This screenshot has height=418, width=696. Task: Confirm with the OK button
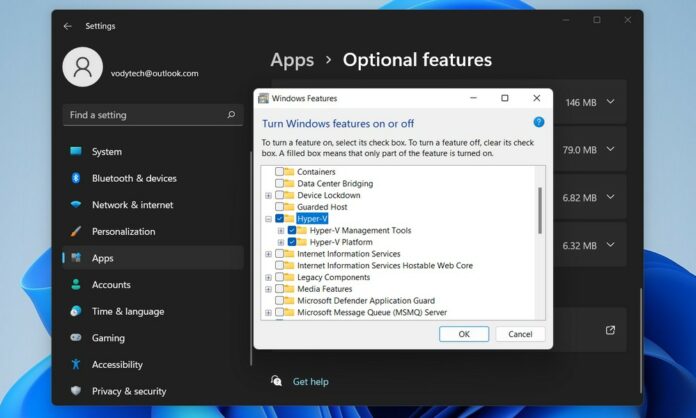pyautogui.click(x=464, y=334)
